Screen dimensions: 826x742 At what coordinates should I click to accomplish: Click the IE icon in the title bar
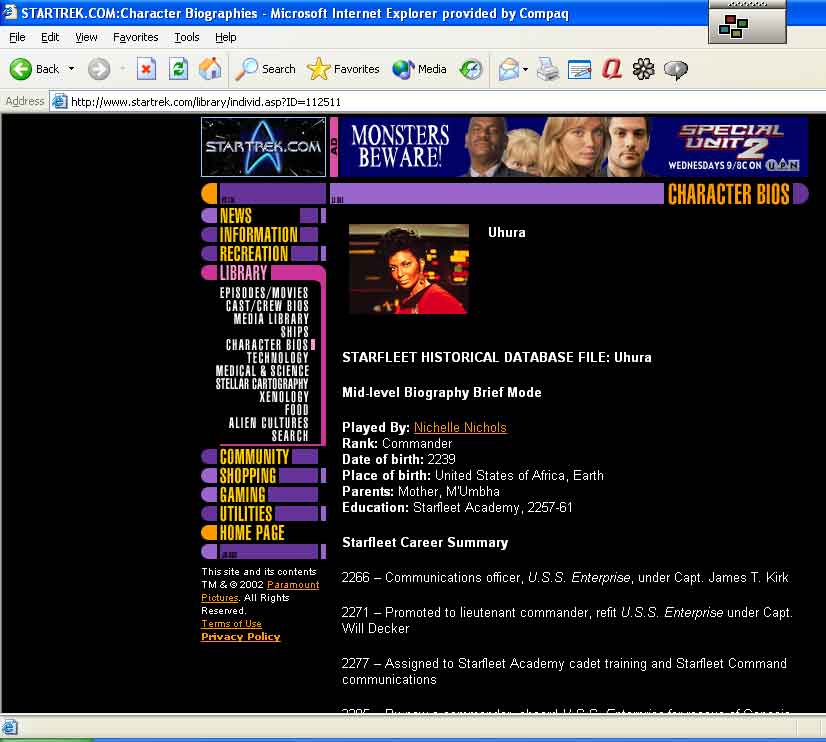9,12
